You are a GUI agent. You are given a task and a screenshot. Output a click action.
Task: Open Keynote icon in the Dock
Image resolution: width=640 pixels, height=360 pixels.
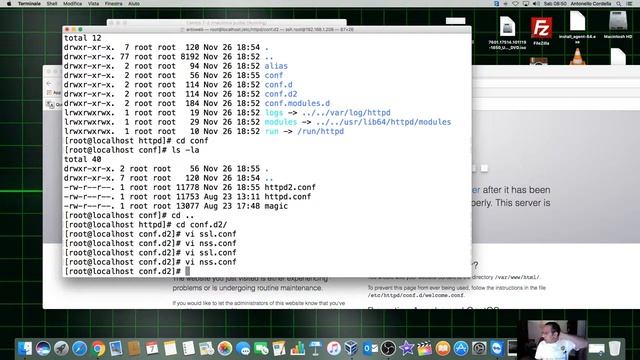pyautogui.click(x=316, y=348)
